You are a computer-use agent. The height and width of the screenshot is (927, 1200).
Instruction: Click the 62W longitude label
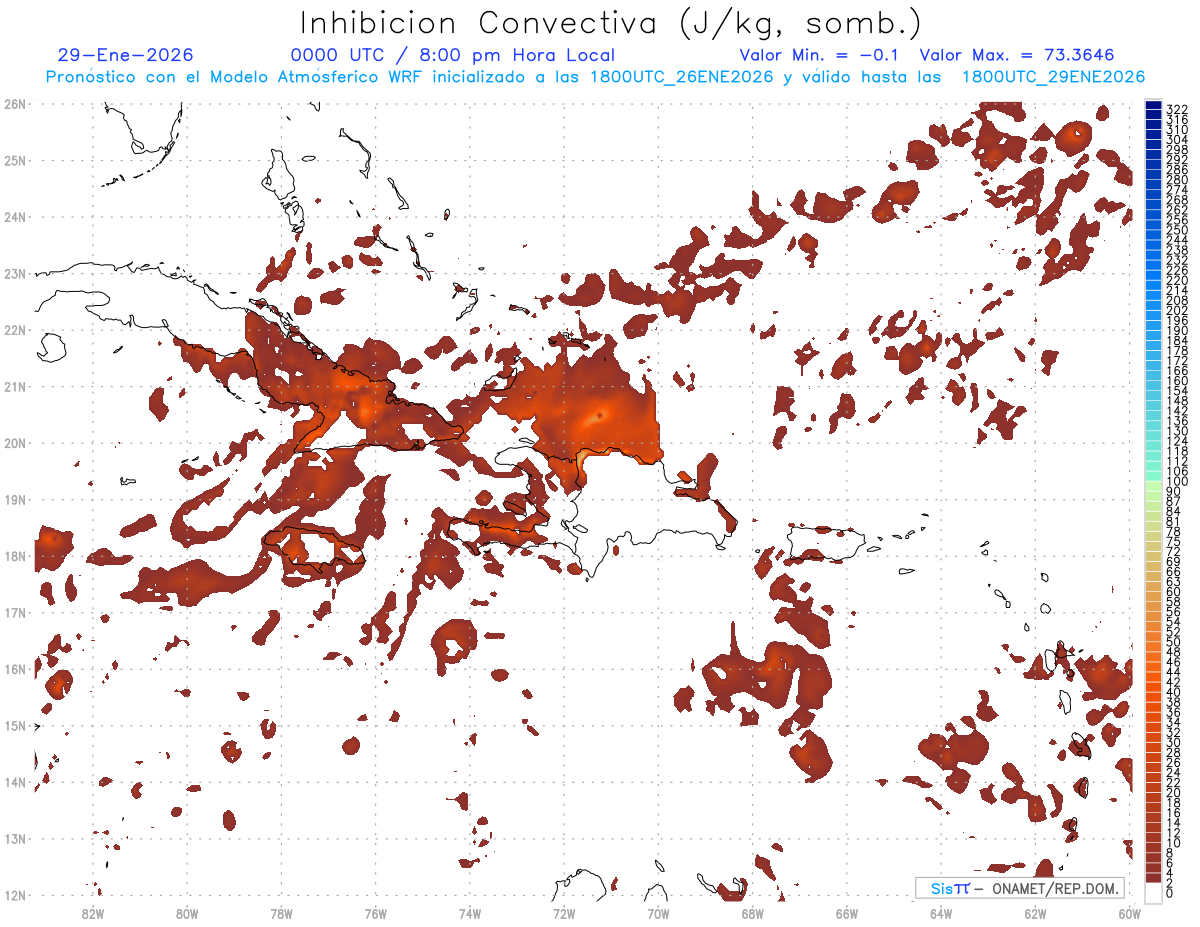tap(1036, 912)
